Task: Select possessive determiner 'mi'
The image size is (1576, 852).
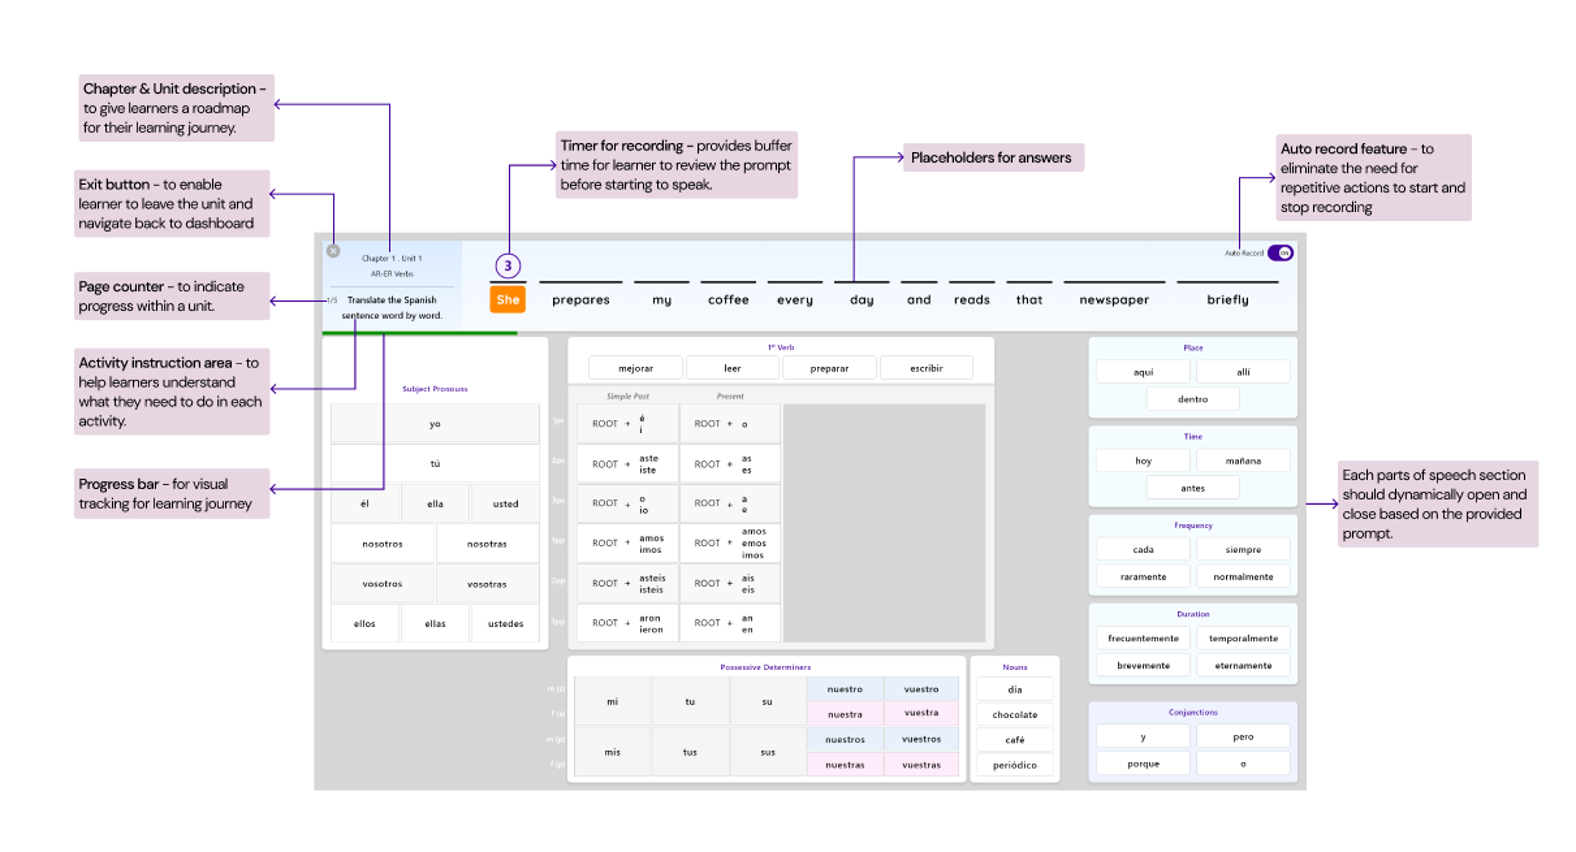Action: coord(612,702)
